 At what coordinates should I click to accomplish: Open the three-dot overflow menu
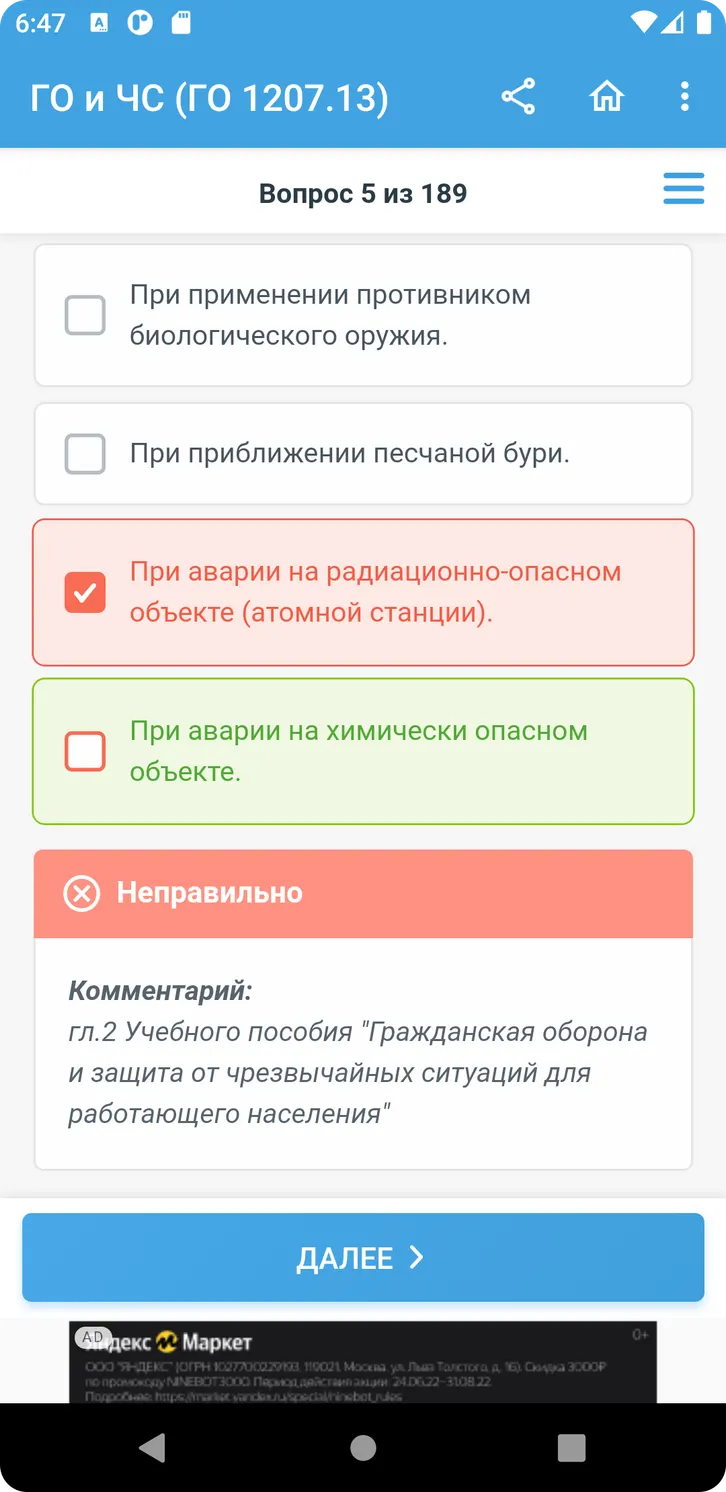click(x=684, y=97)
